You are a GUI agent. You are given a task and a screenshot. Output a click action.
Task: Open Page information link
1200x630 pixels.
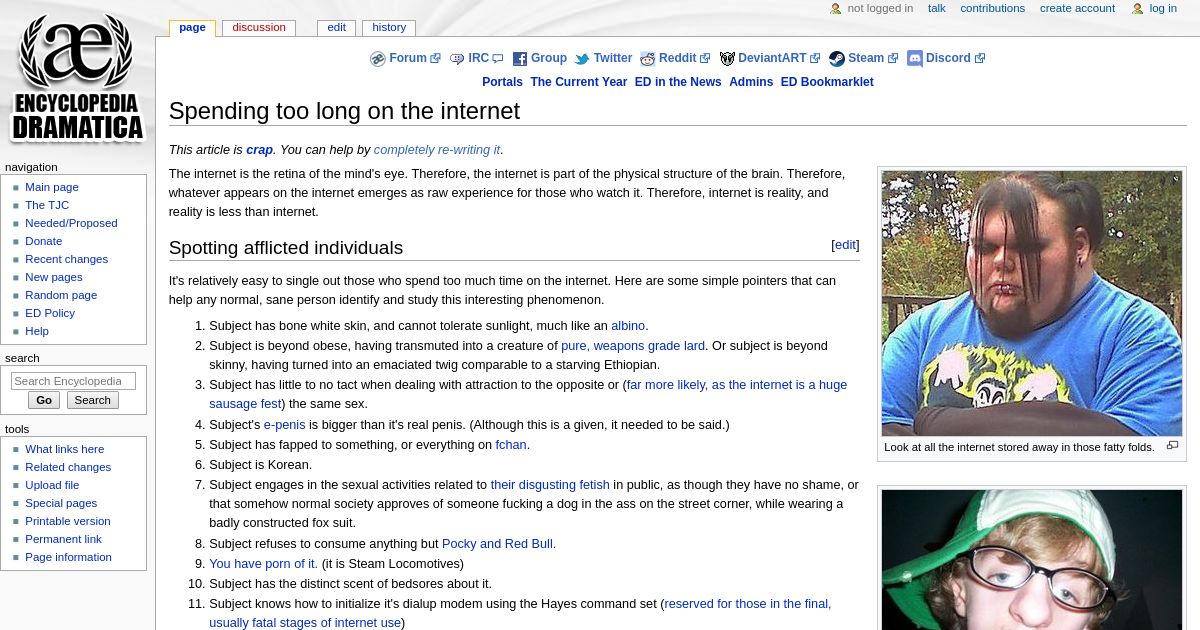coord(68,557)
